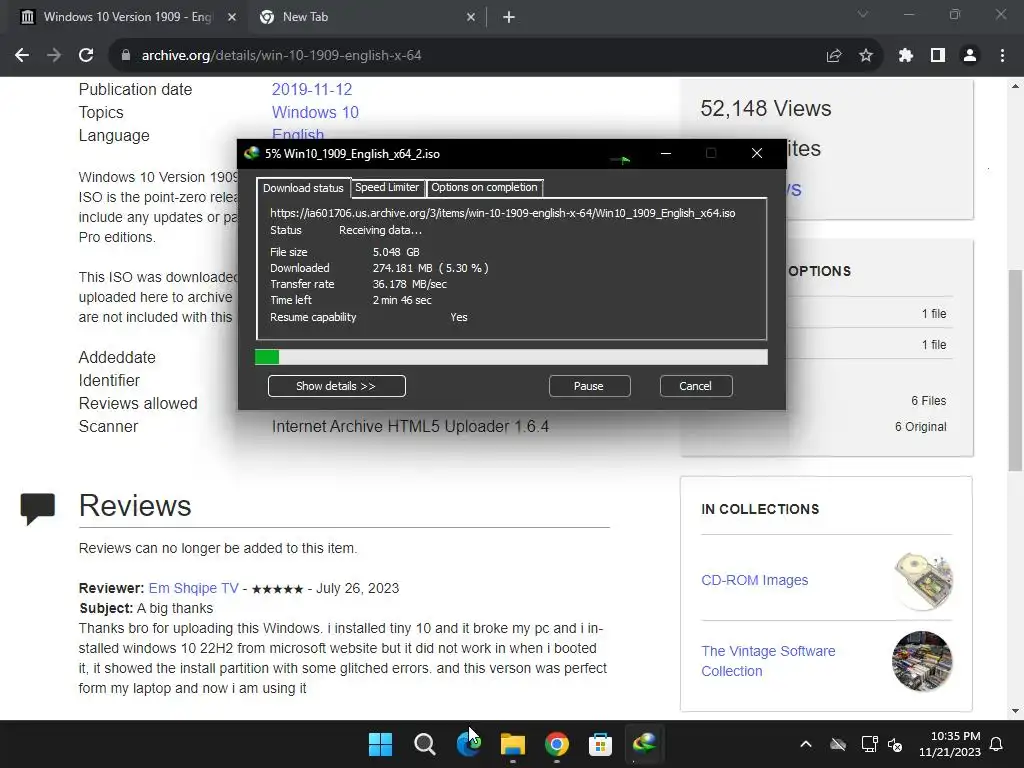Viewport: 1024px width, 768px height.
Task: Click the CD-ROM Images thumbnail
Action: (x=922, y=581)
